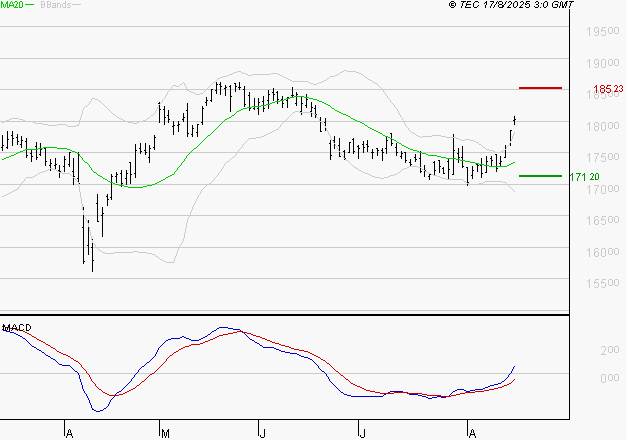Image resolution: width=627 pixels, height=440 pixels.
Task: Click the BBands legend label
Action: (x=56, y=5)
